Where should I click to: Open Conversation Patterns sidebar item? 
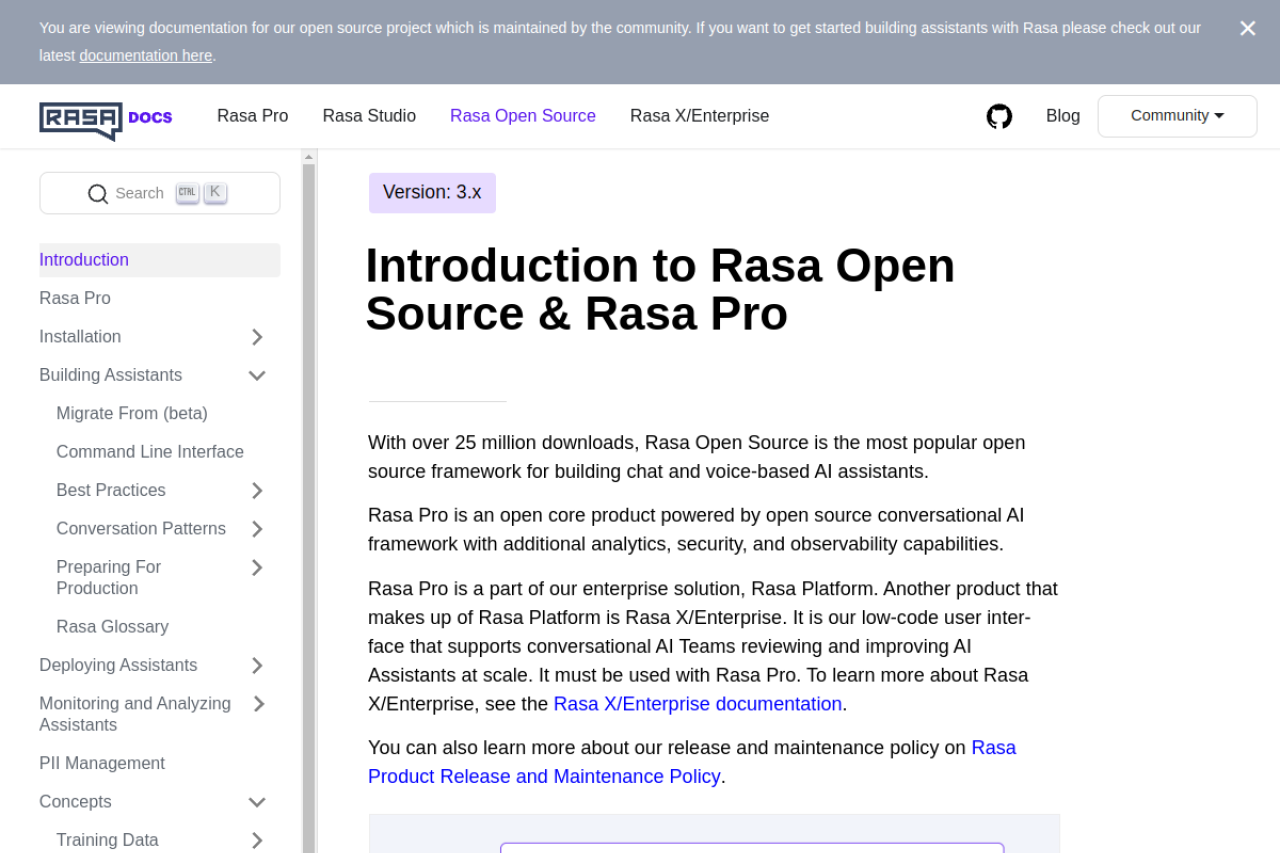[x=141, y=529]
